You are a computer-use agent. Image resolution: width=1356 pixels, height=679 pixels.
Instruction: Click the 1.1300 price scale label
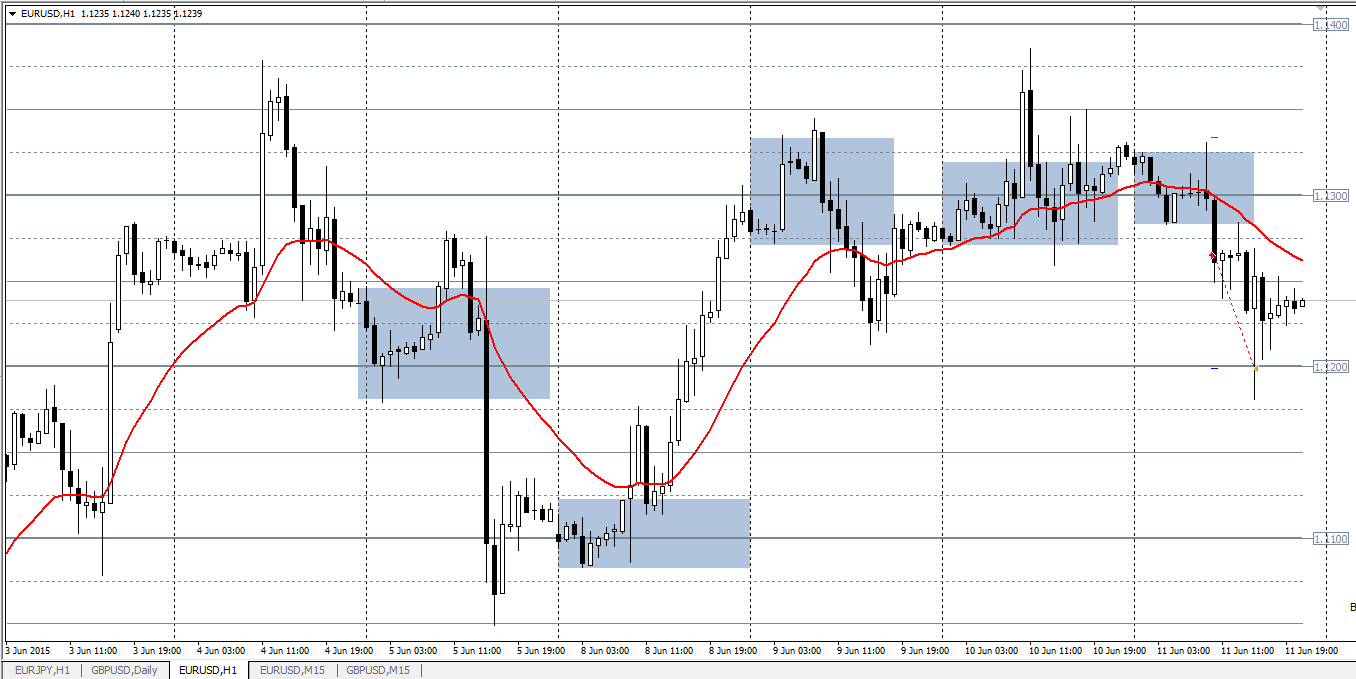(1330, 196)
